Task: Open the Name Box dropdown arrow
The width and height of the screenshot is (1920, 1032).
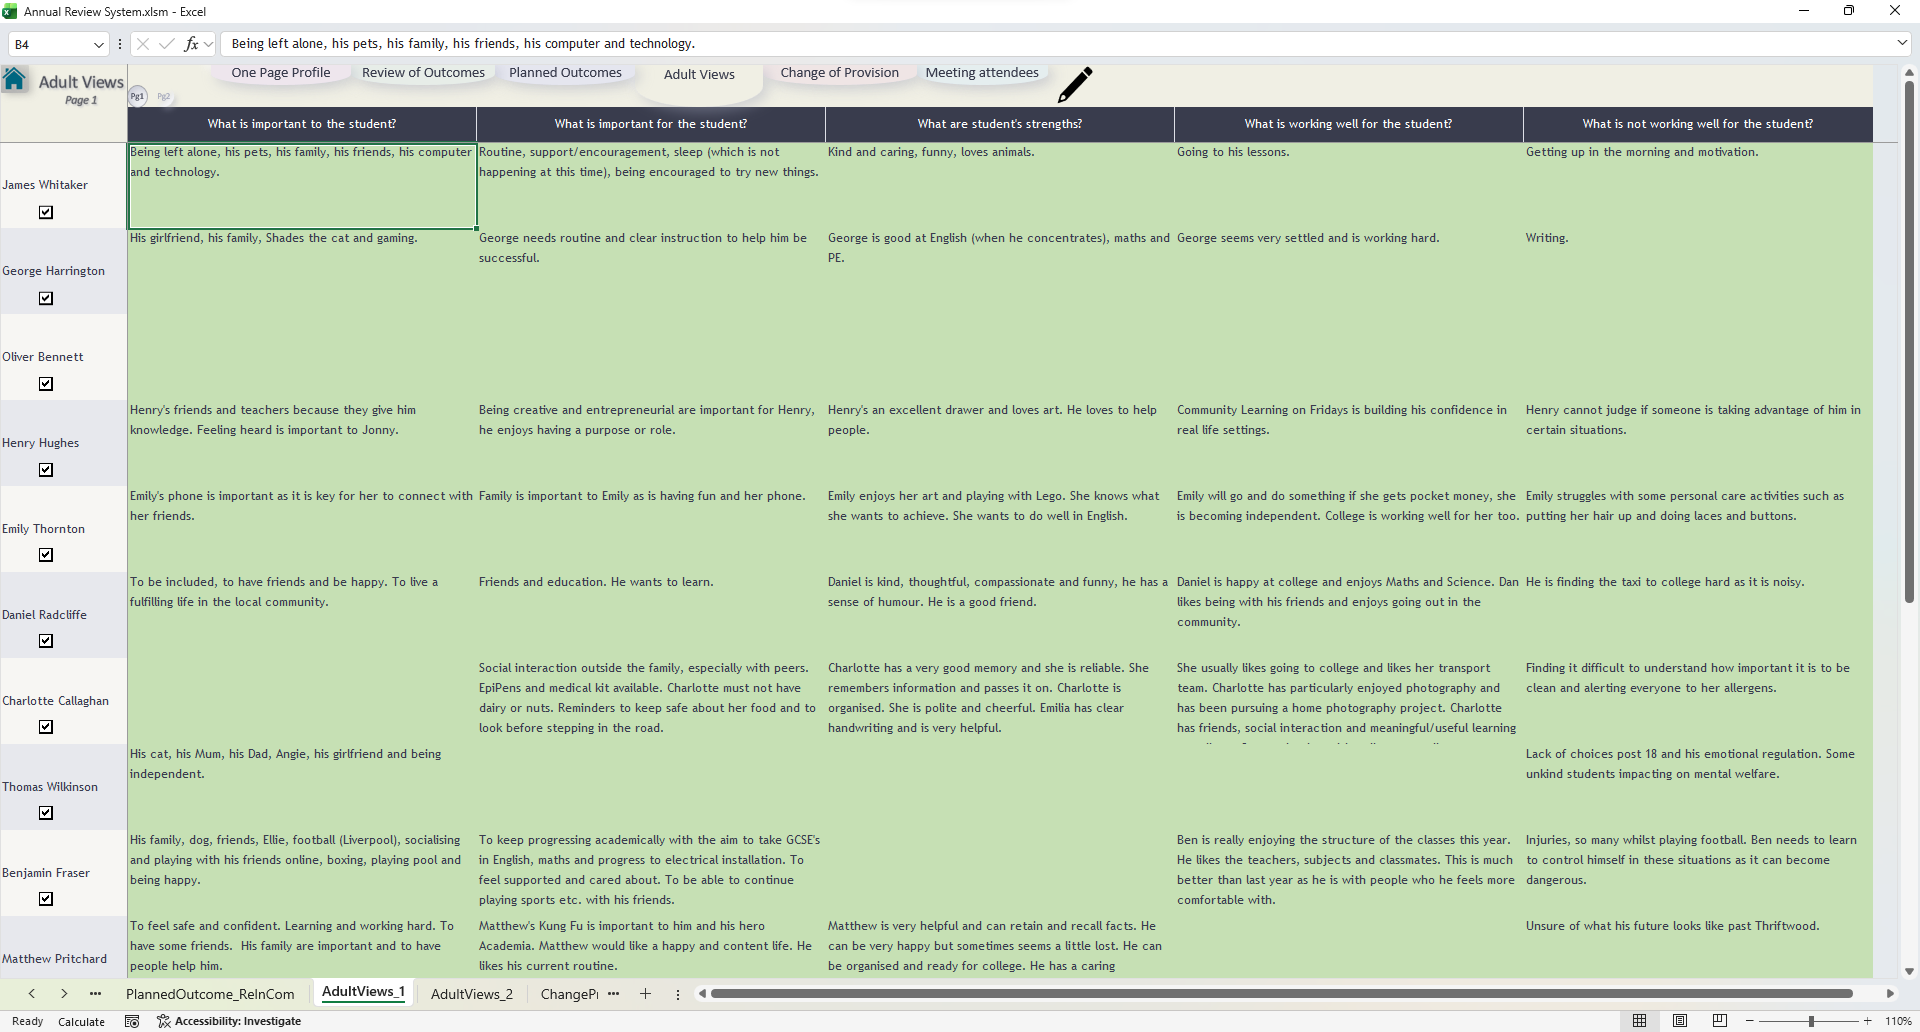Action: tap(98, 44)
